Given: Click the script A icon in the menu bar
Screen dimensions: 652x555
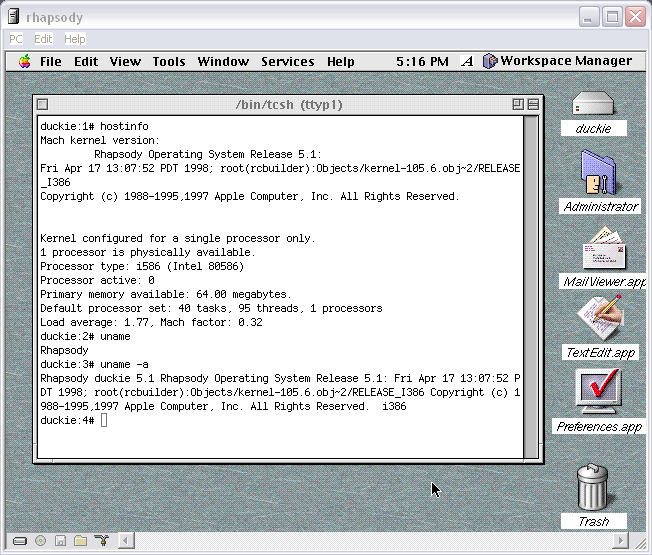Looking at the screenshot, I should [x=467, y=62].
